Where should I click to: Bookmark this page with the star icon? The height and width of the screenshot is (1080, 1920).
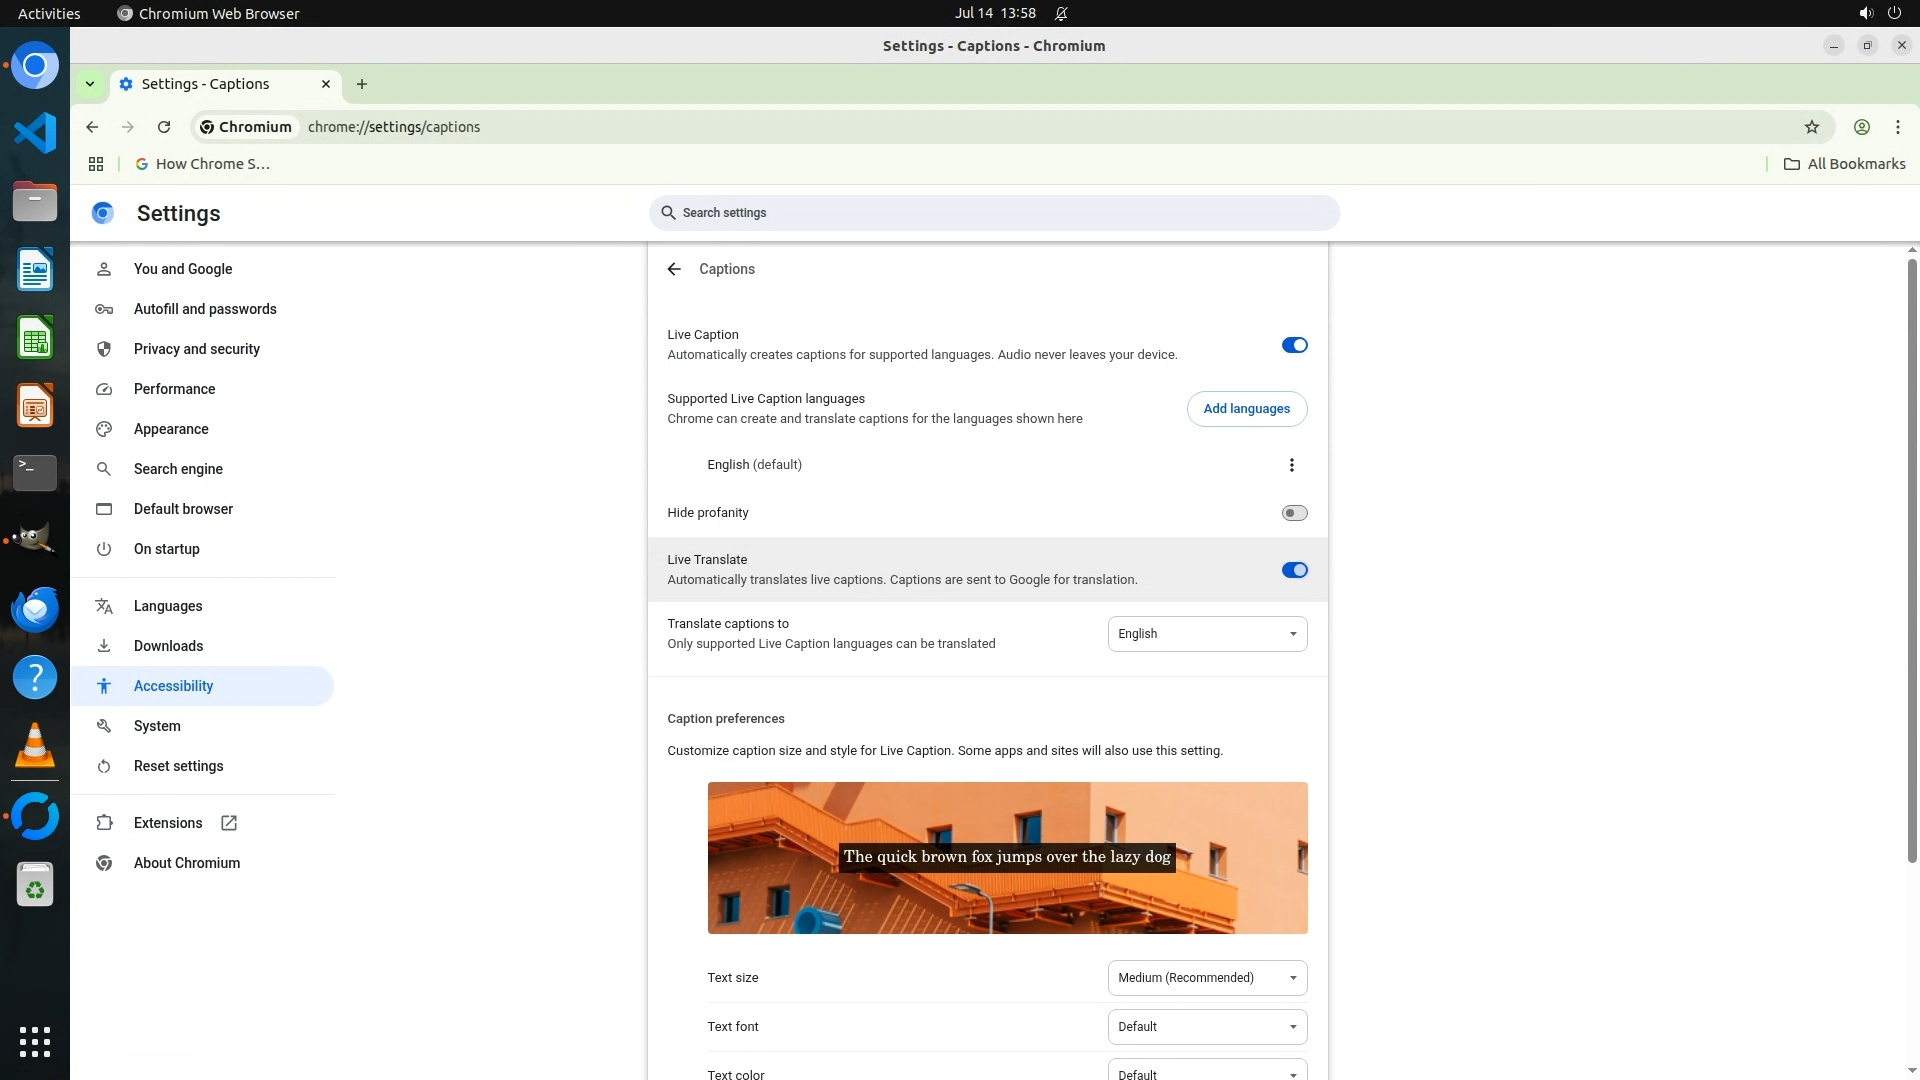pos(1811,127)
